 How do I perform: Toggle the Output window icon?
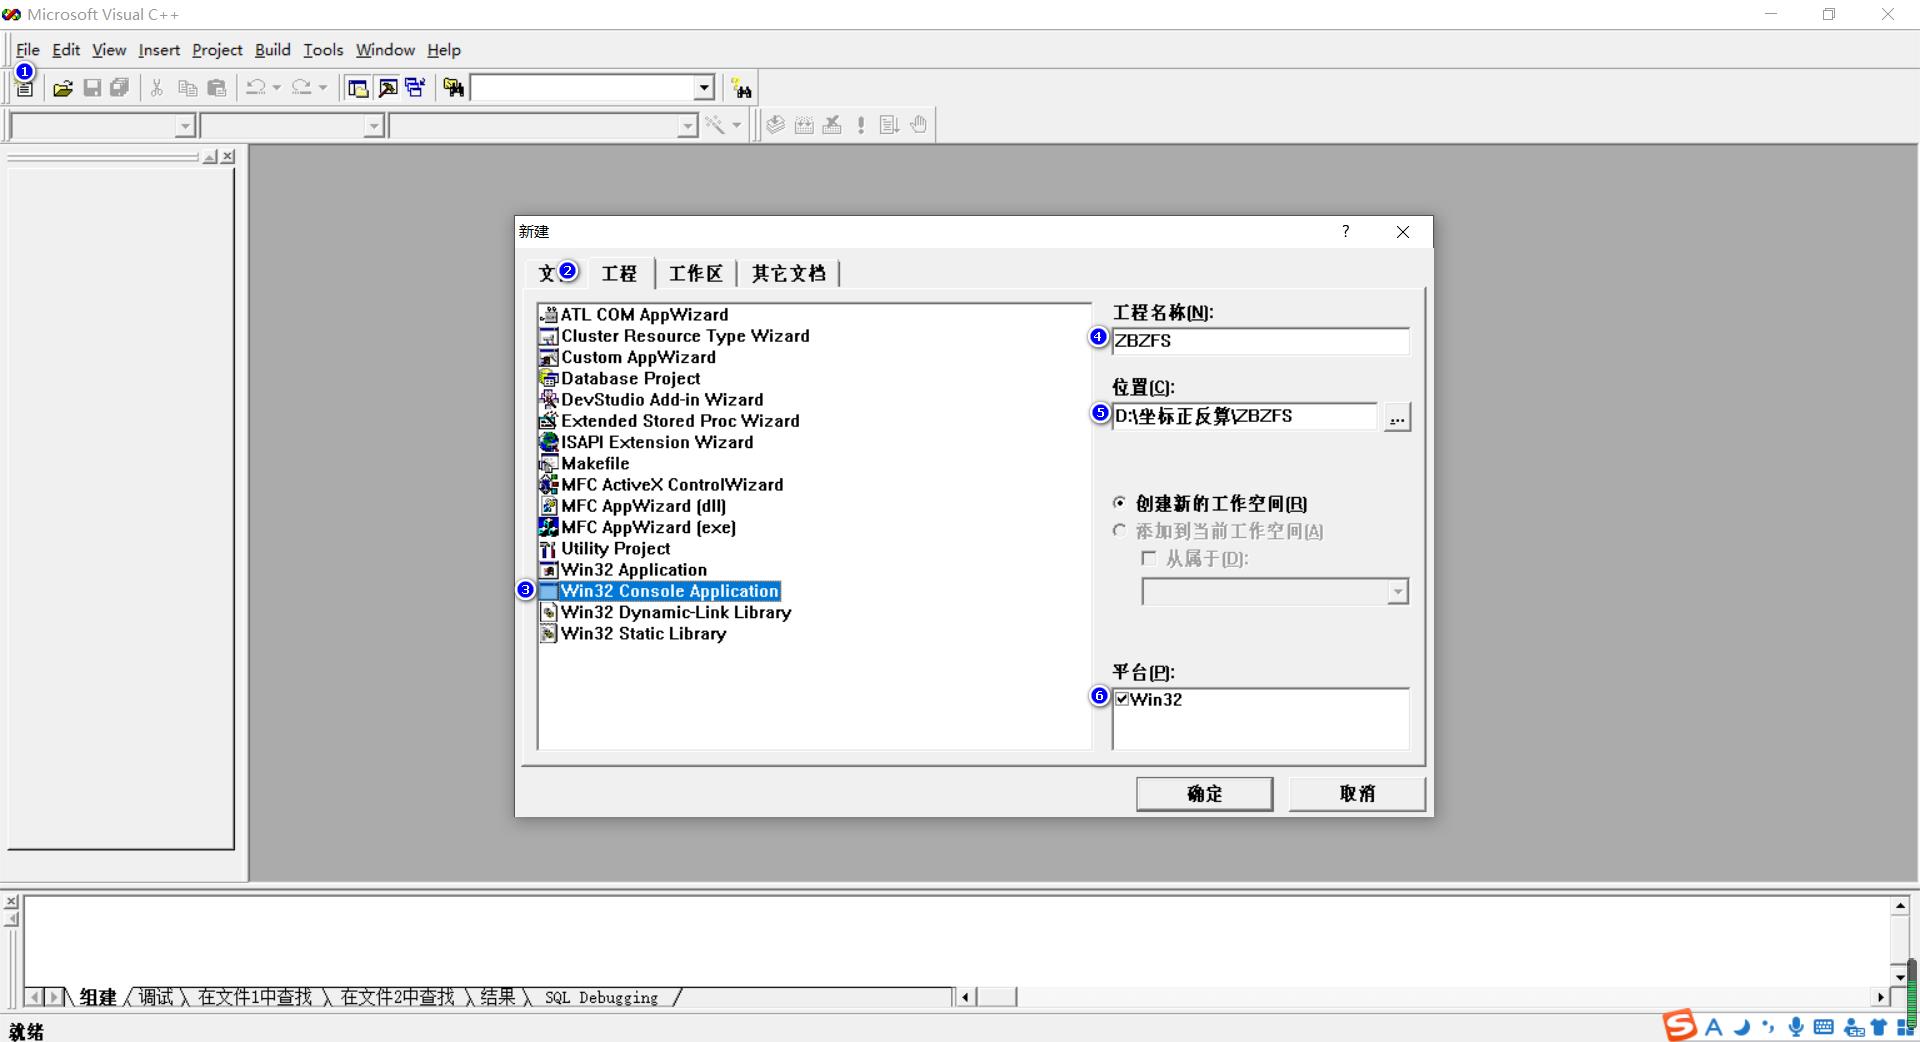388,89
